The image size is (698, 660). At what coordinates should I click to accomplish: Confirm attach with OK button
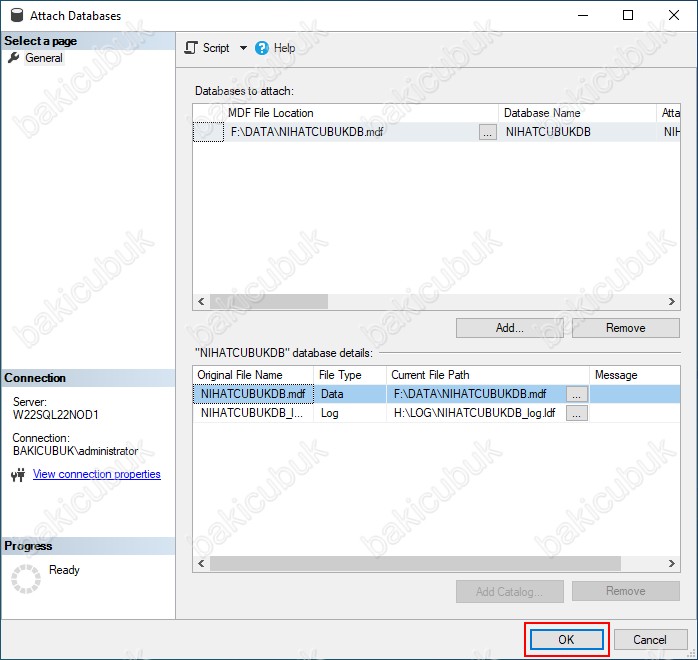tap(566, 640)
